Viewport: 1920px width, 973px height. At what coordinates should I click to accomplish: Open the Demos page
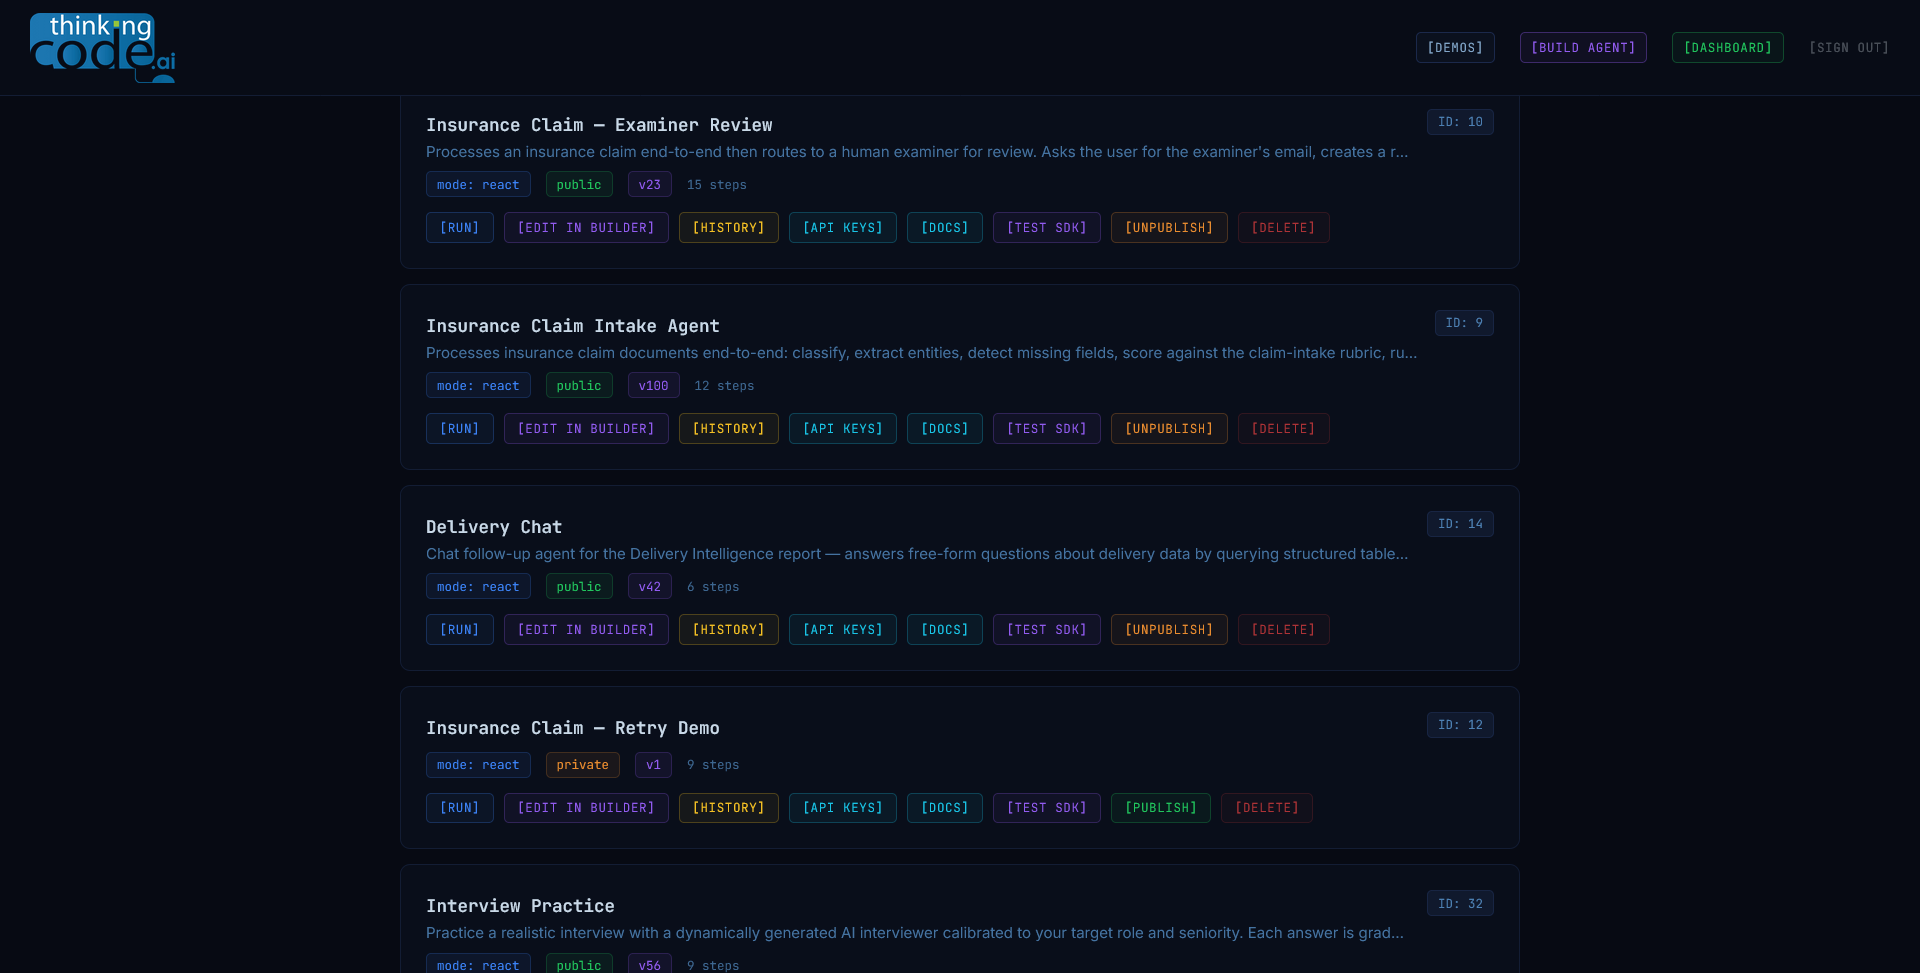pyautogui.click(x=1455, y=48)
